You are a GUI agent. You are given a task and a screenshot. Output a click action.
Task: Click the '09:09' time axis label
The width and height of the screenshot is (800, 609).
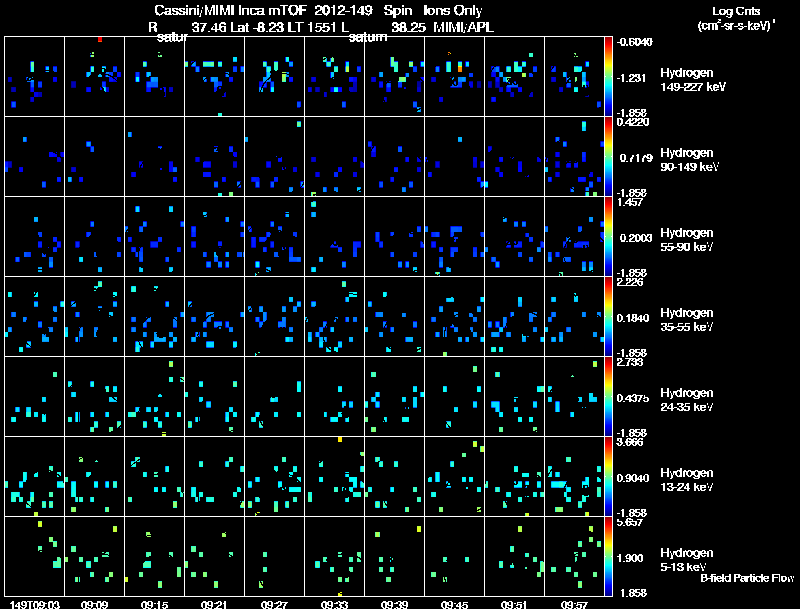(x=94, y=604)
